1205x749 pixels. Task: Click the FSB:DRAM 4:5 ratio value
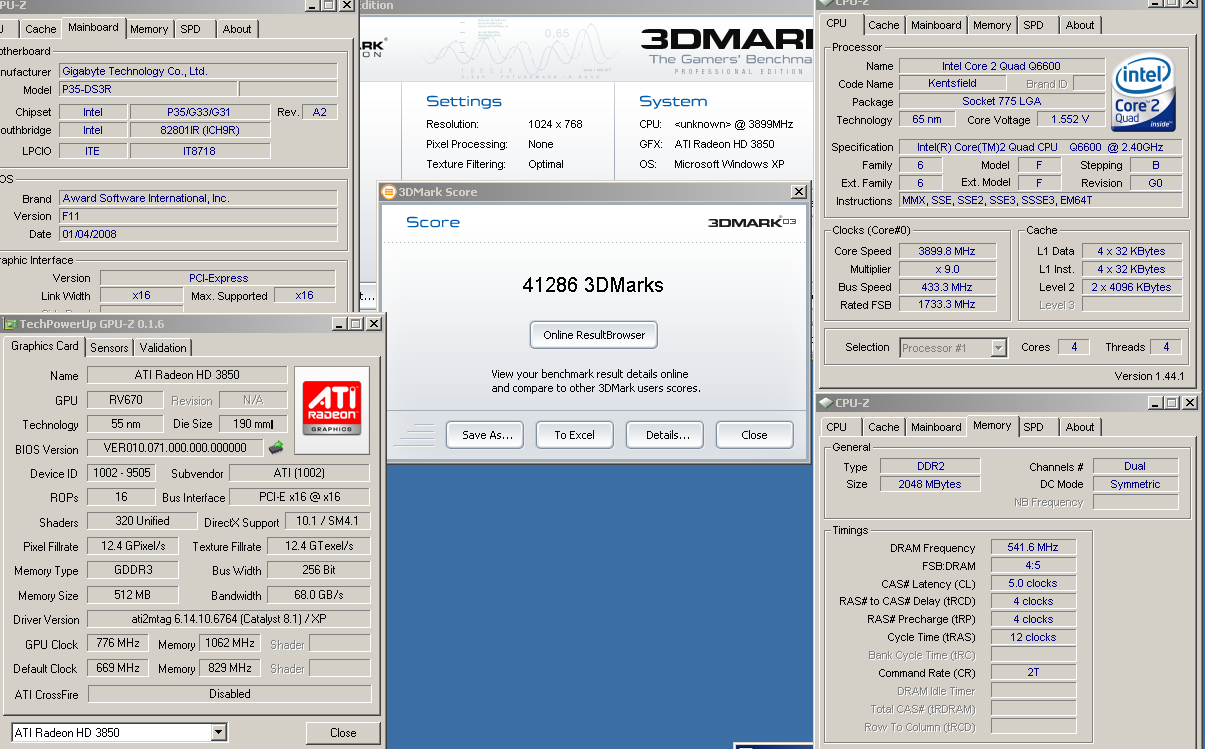pos(1034,566)
